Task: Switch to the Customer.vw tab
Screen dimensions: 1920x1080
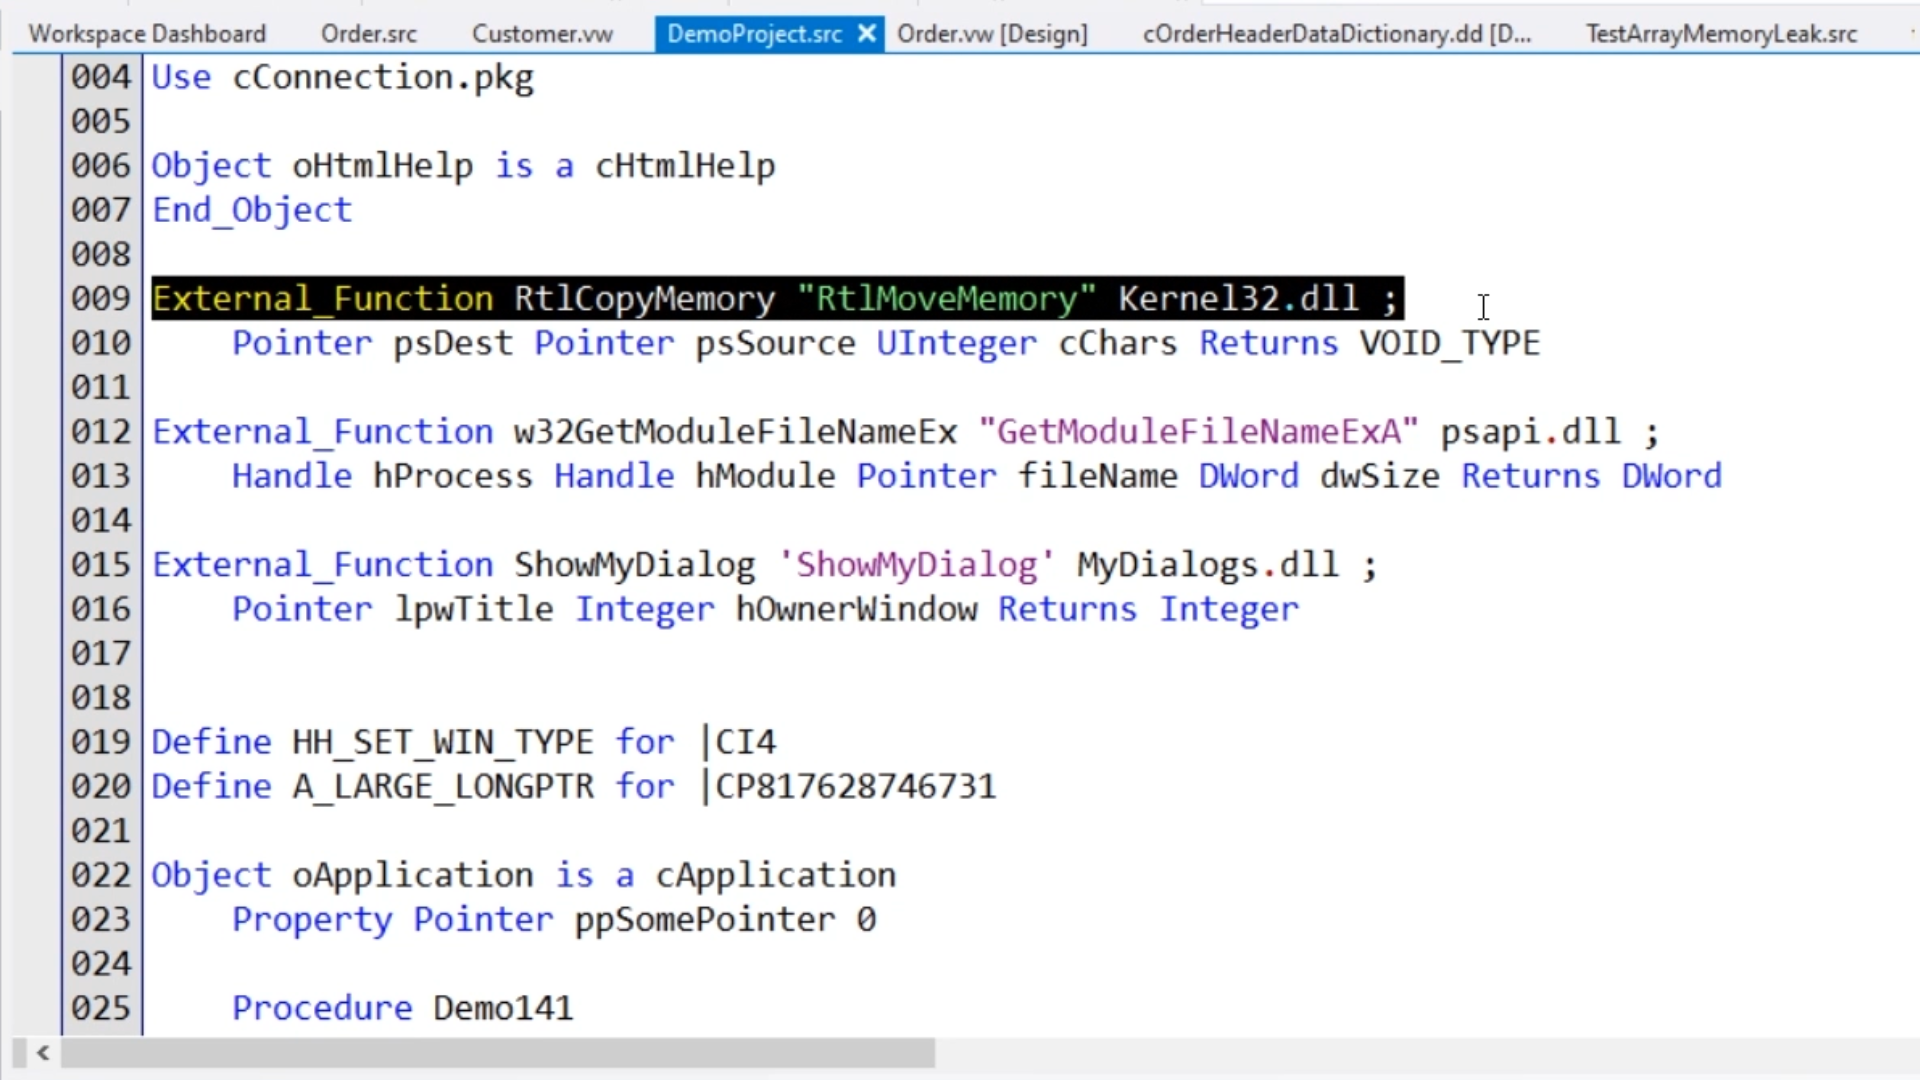Action: 541,34
